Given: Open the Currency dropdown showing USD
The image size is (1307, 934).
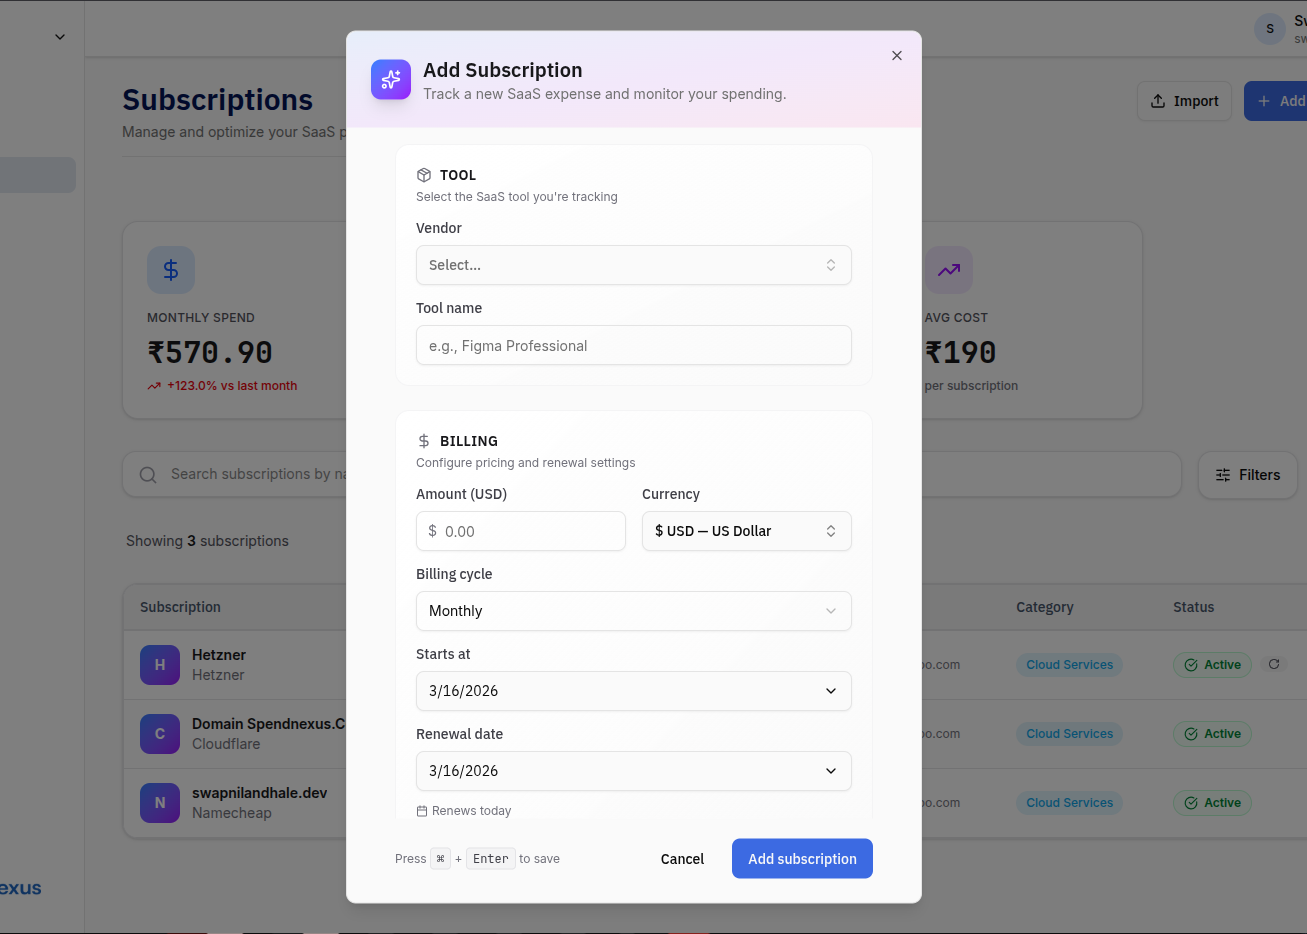Looking at the screenshot, I should click(746, 531).
